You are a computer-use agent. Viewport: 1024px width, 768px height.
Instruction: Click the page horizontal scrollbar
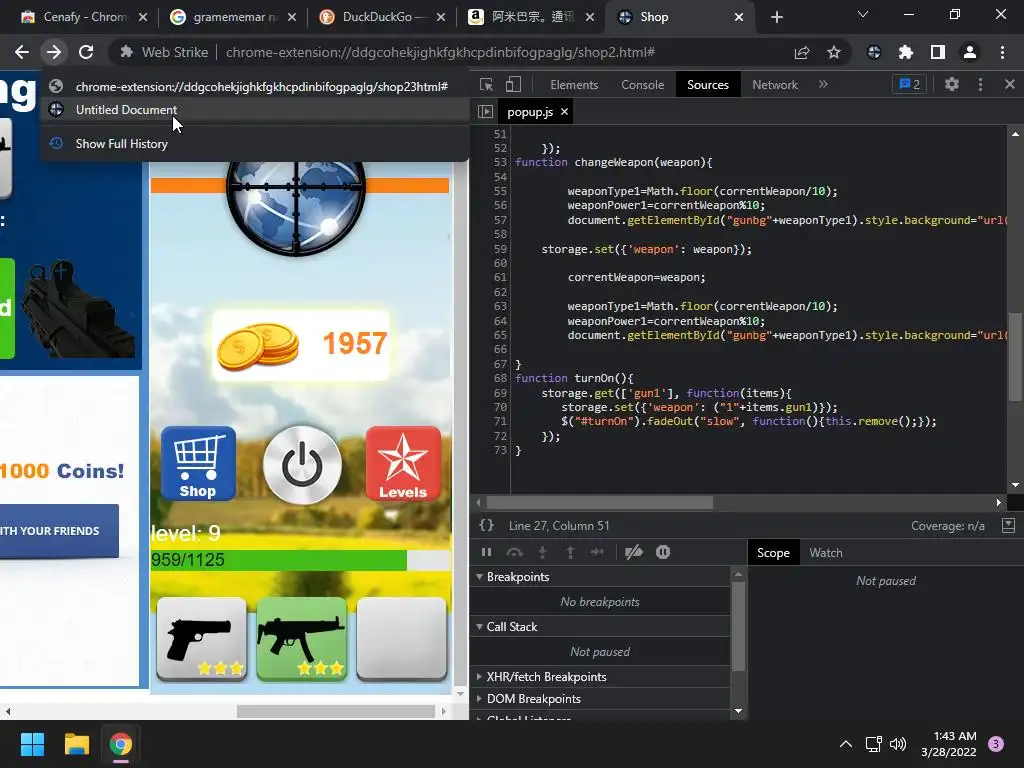(335, 711)
